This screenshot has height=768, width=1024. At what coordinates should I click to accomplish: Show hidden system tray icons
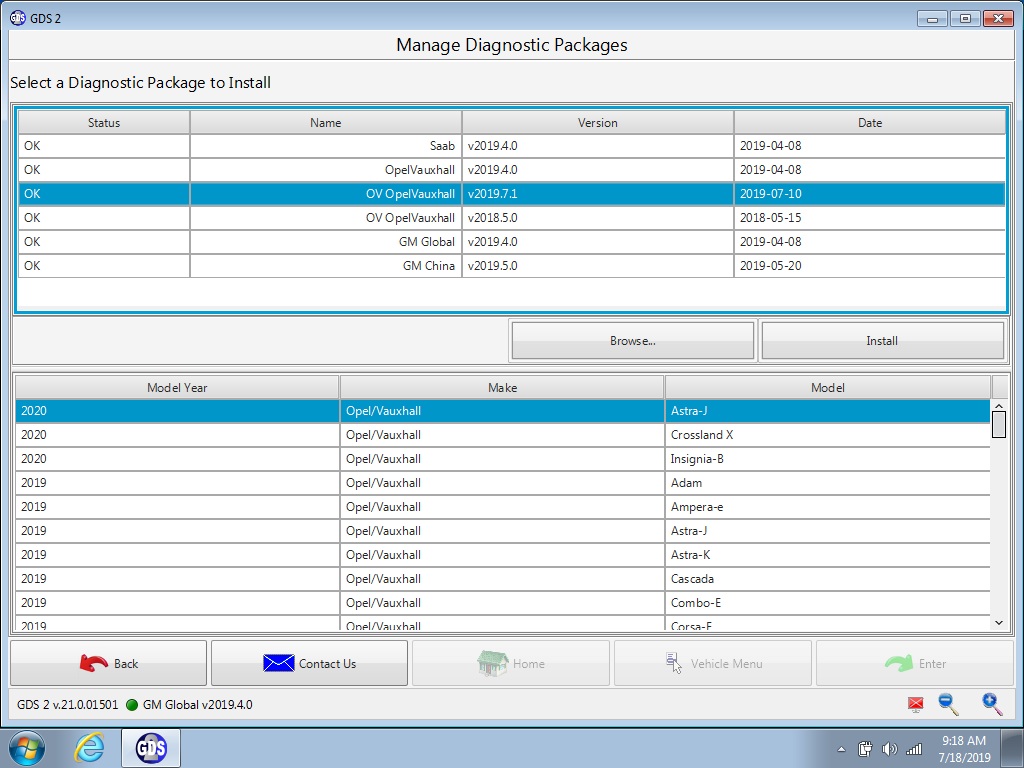click(841, 749)
